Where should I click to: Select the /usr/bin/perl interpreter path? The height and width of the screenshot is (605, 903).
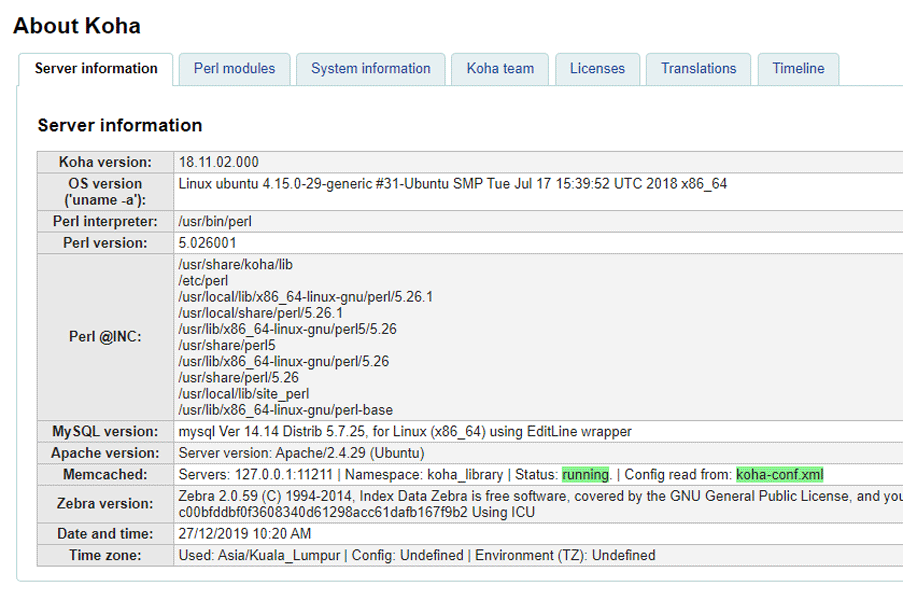pos(215,222)
